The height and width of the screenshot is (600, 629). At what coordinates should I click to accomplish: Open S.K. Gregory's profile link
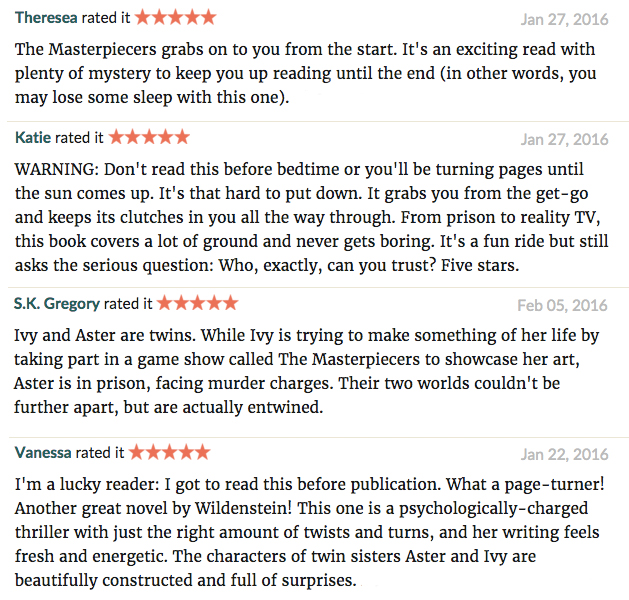57,304
